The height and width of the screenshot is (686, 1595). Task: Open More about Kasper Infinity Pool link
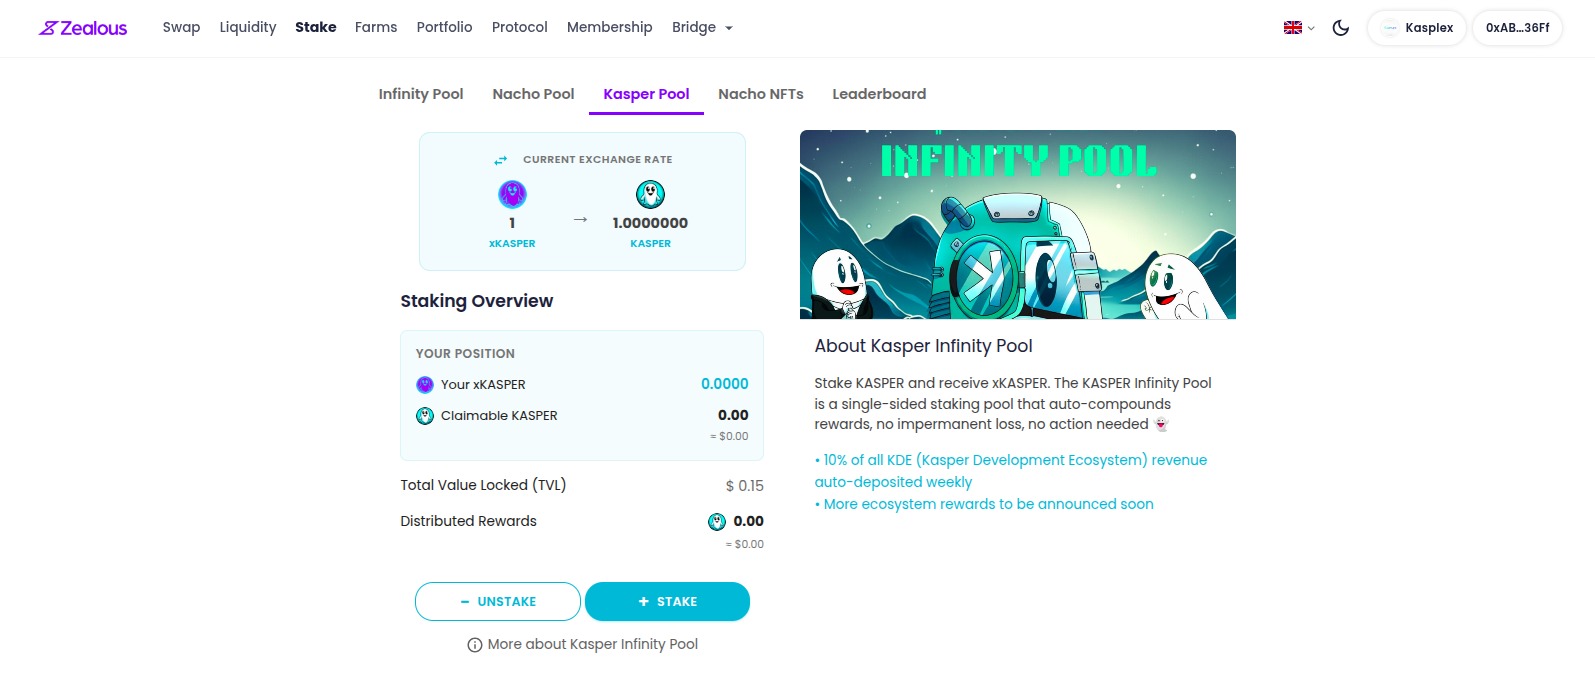coord(592,645)
